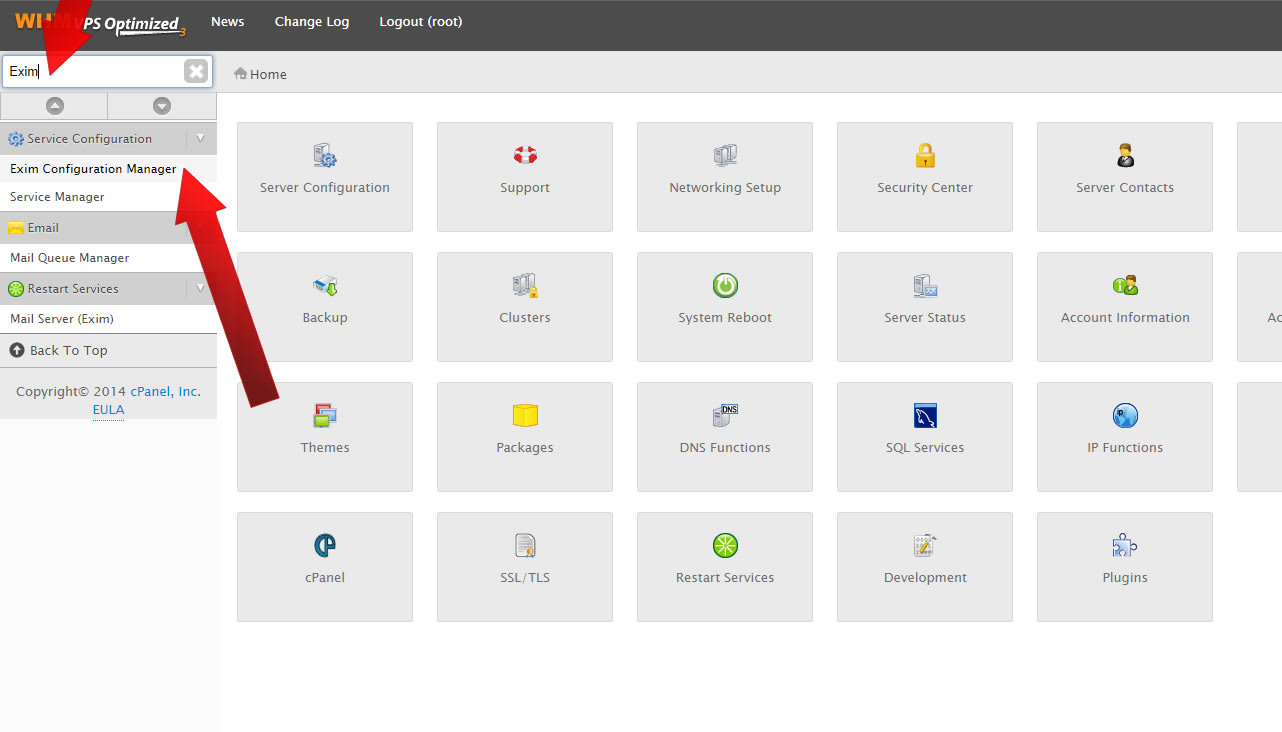The width and height of the screenshot is (1282, 732).
Task: Open the SSL/TLS certificate icon
Action: point(525,545)
